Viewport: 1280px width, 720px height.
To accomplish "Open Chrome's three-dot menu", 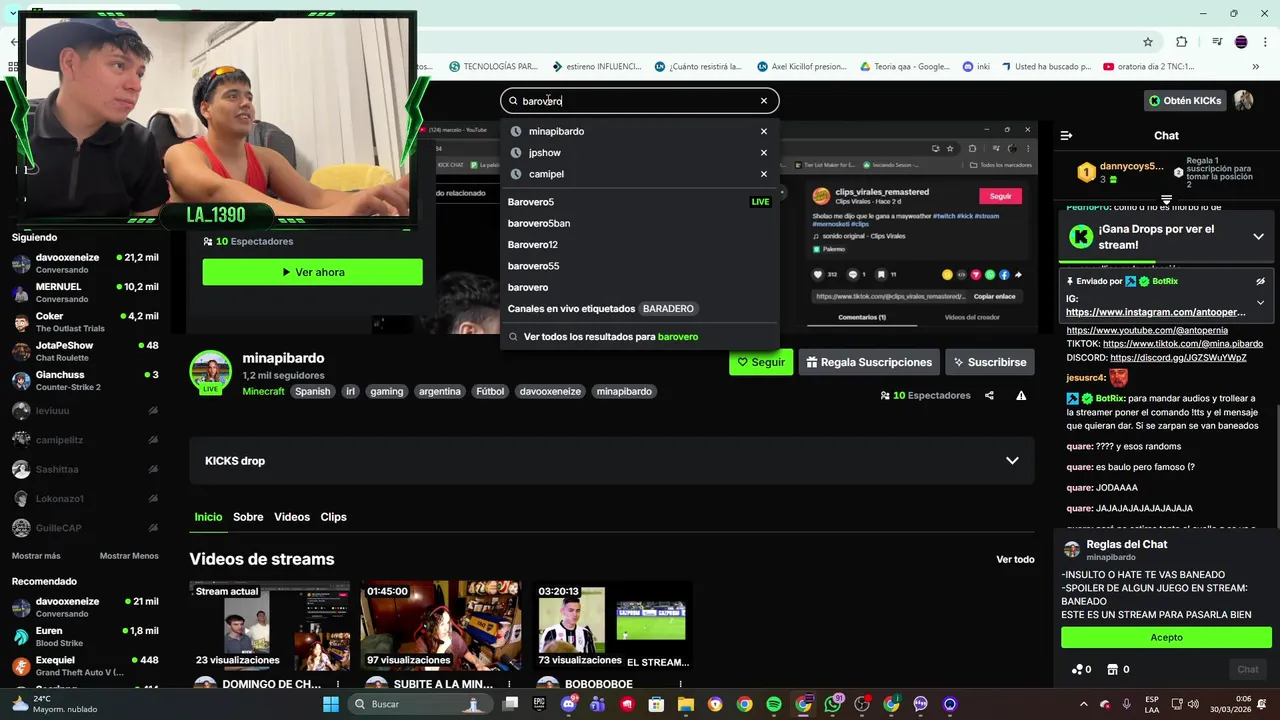I will [1265, 42].
